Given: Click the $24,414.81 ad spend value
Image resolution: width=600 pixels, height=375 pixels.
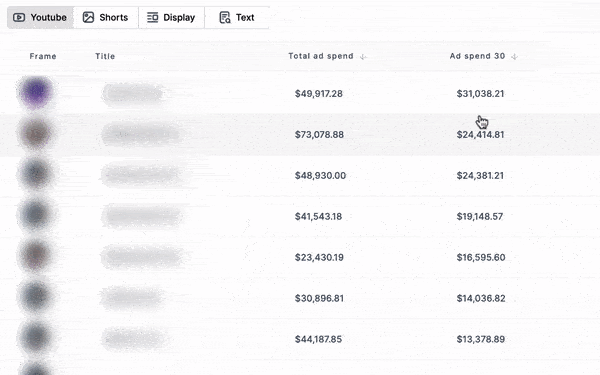Looking at the screenshot, I should pos(480,135).
